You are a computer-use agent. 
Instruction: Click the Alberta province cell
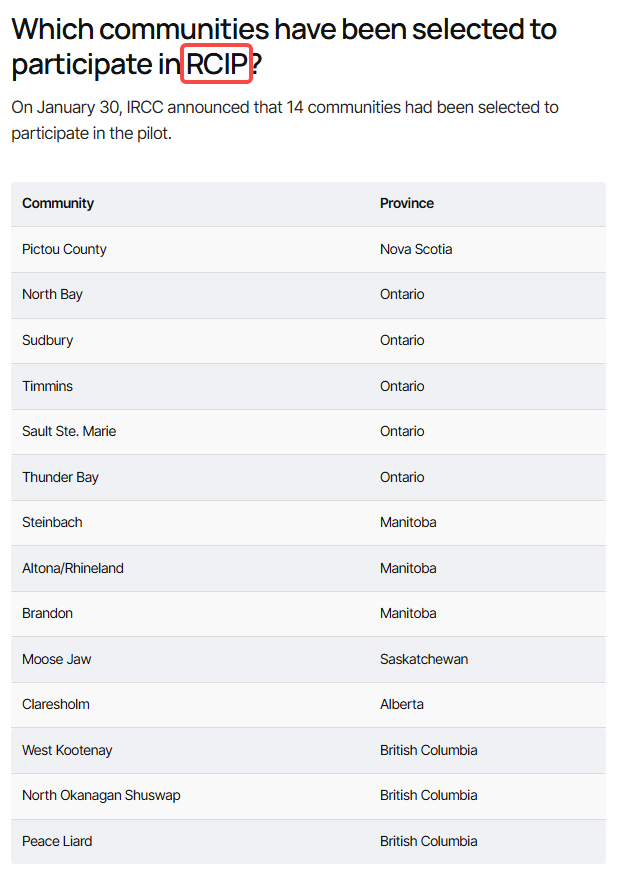click(402, 704)
